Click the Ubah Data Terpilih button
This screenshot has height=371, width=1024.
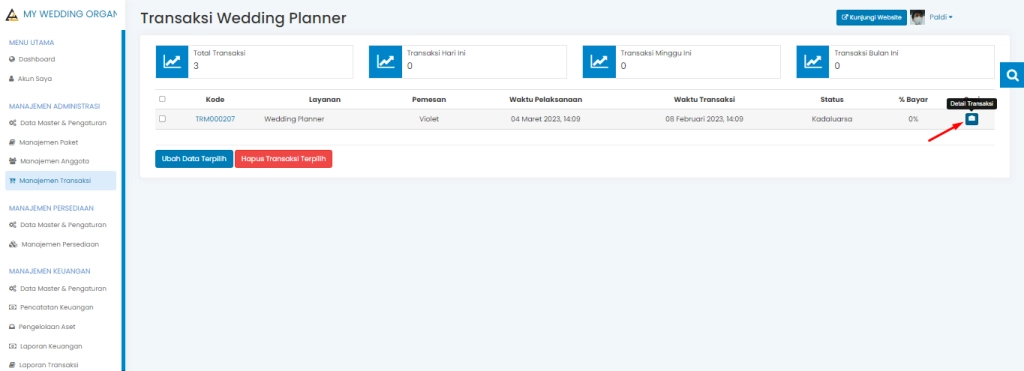(x=194, y=159)
